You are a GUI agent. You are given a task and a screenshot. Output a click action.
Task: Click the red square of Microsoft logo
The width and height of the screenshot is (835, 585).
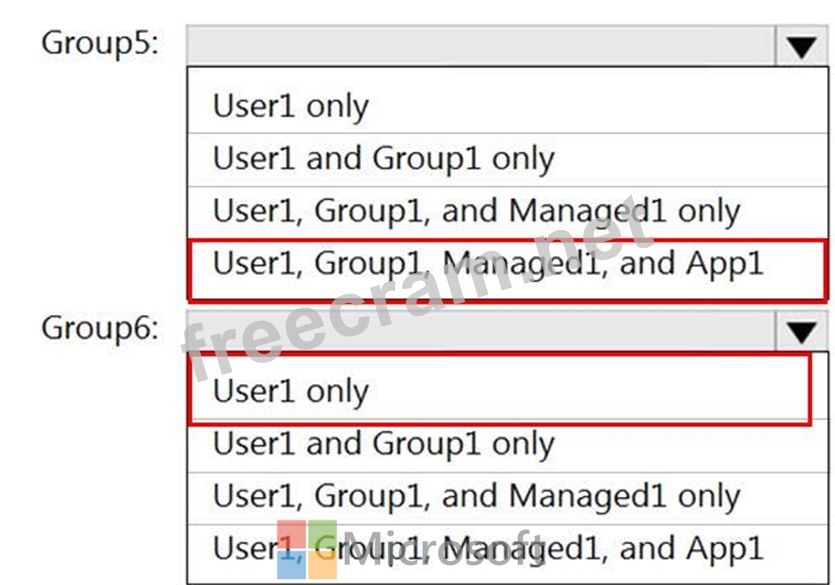(x=290, y=533)
